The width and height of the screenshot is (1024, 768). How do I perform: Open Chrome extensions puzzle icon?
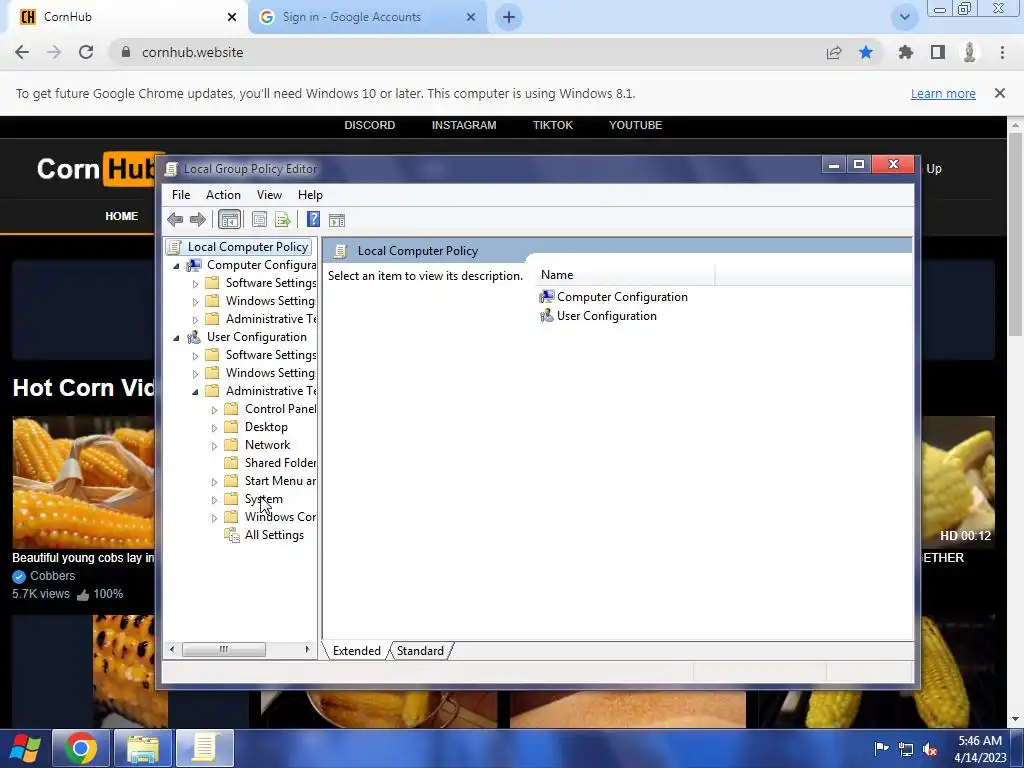(x=906, y=52)
